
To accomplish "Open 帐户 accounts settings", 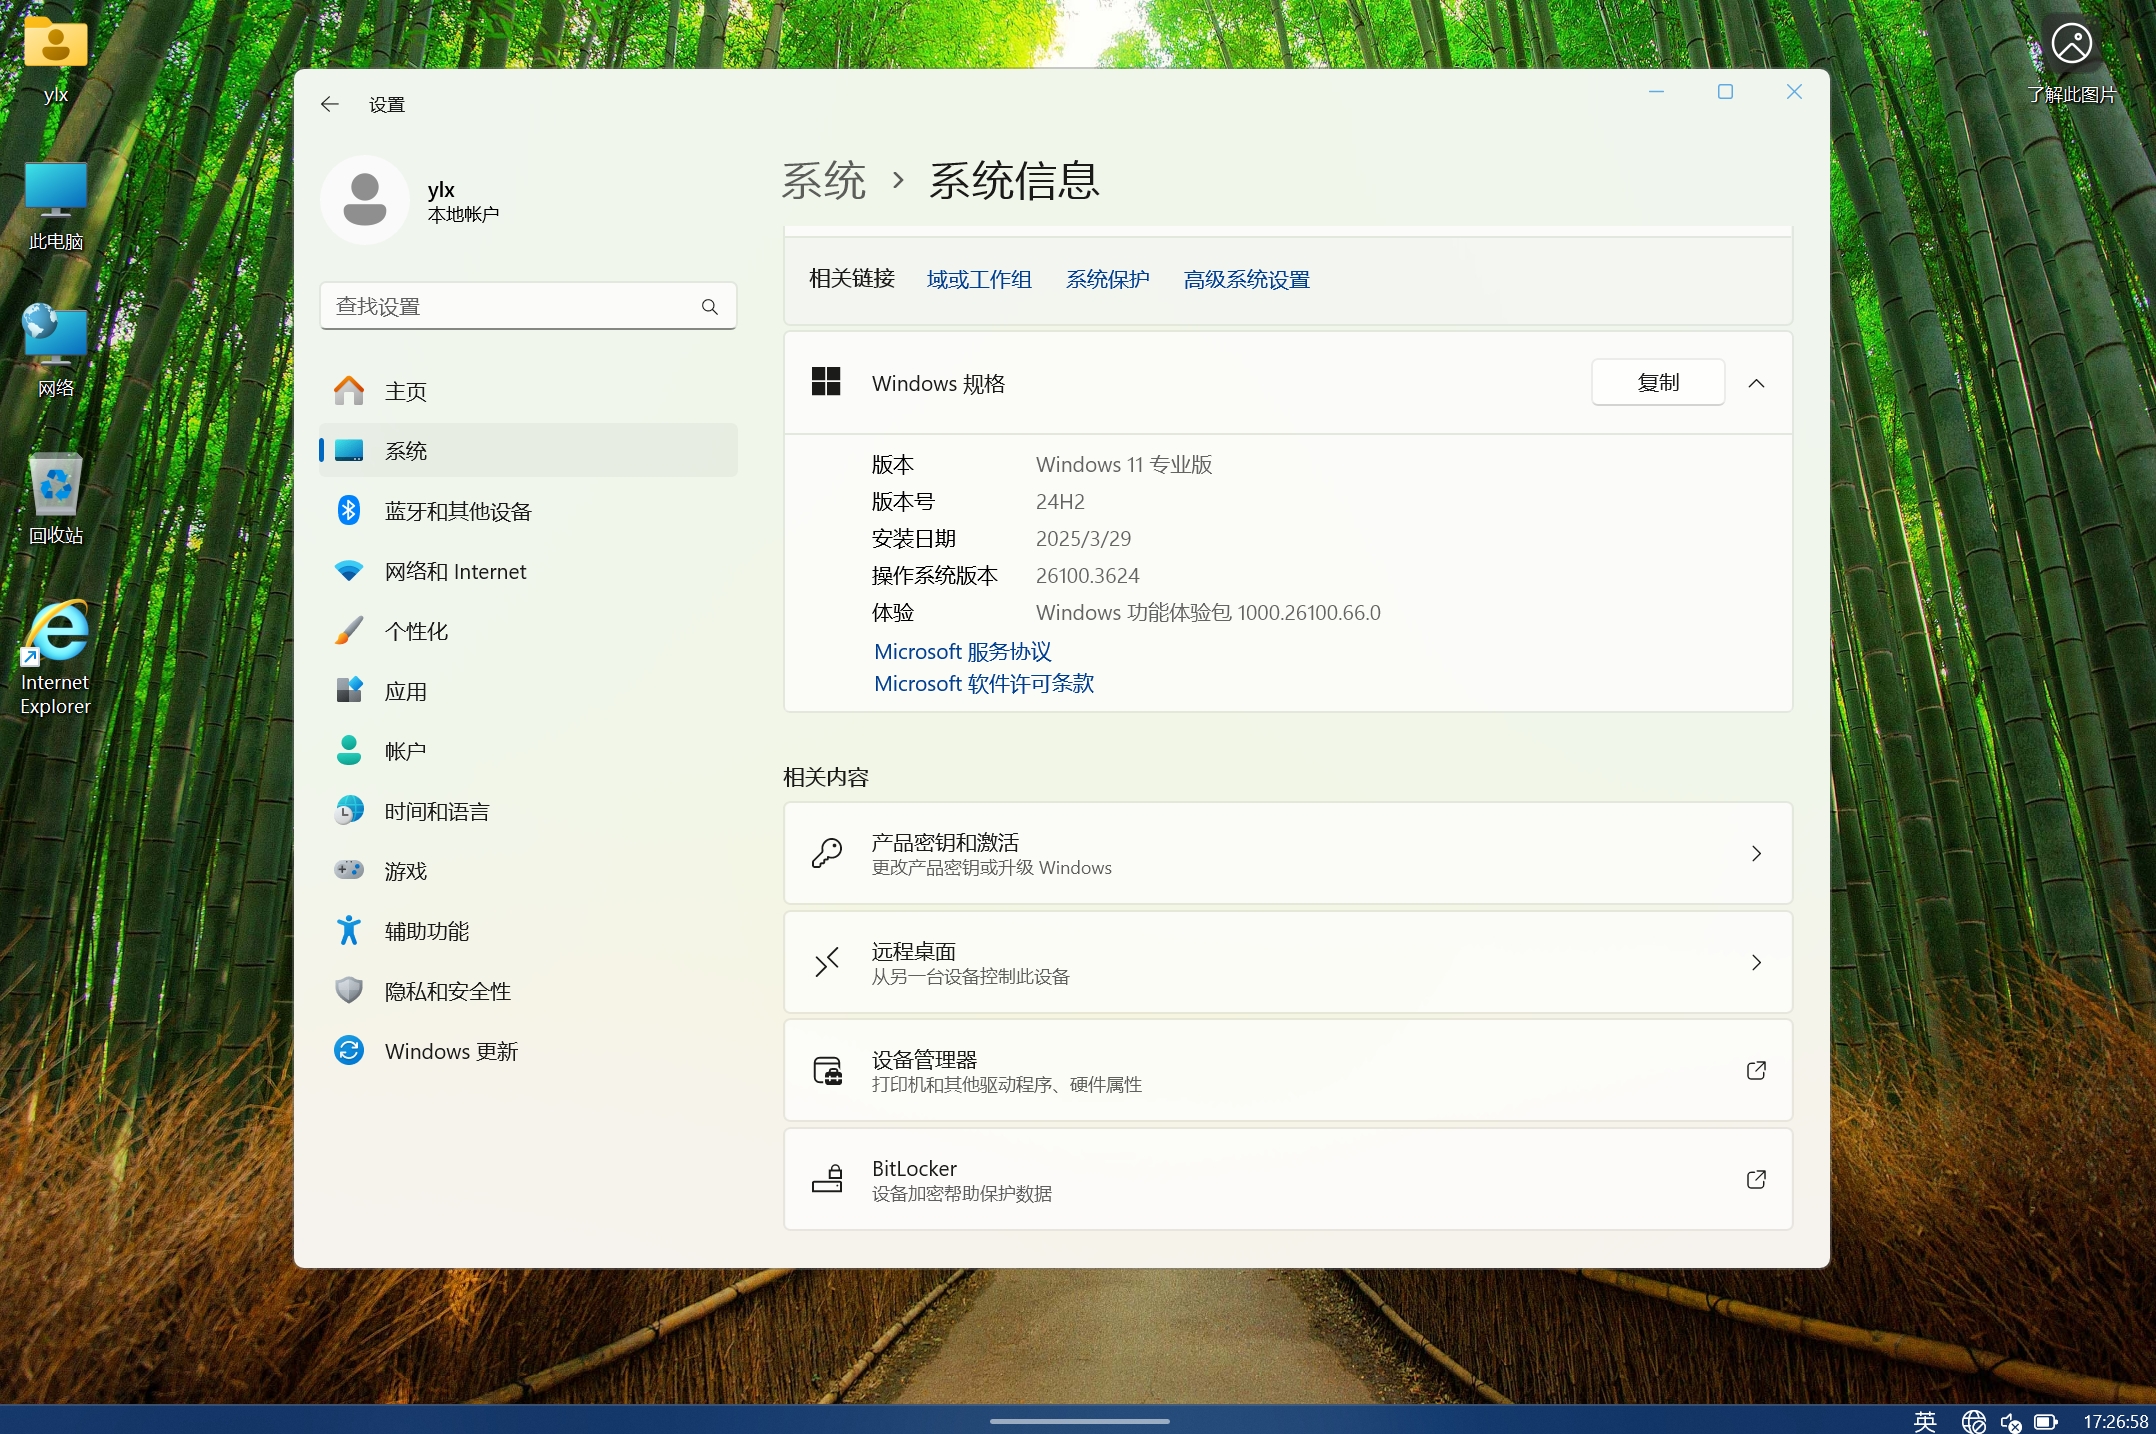I will [528, 751].
